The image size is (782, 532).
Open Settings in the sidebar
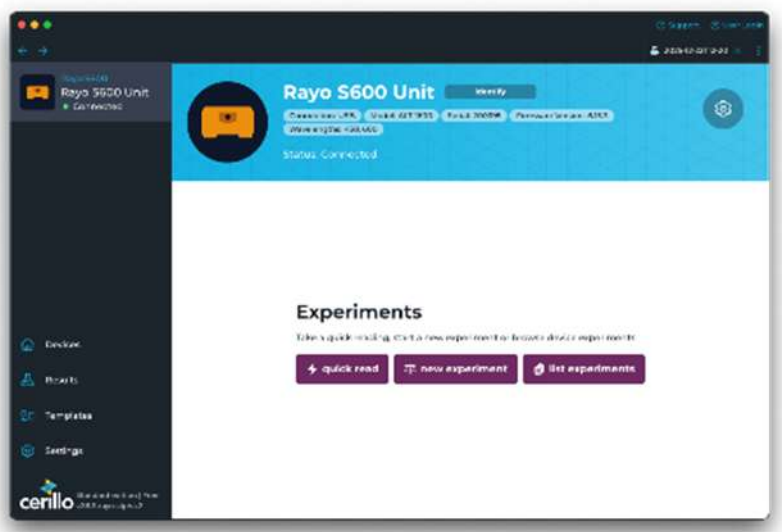(x=64, y=451)
